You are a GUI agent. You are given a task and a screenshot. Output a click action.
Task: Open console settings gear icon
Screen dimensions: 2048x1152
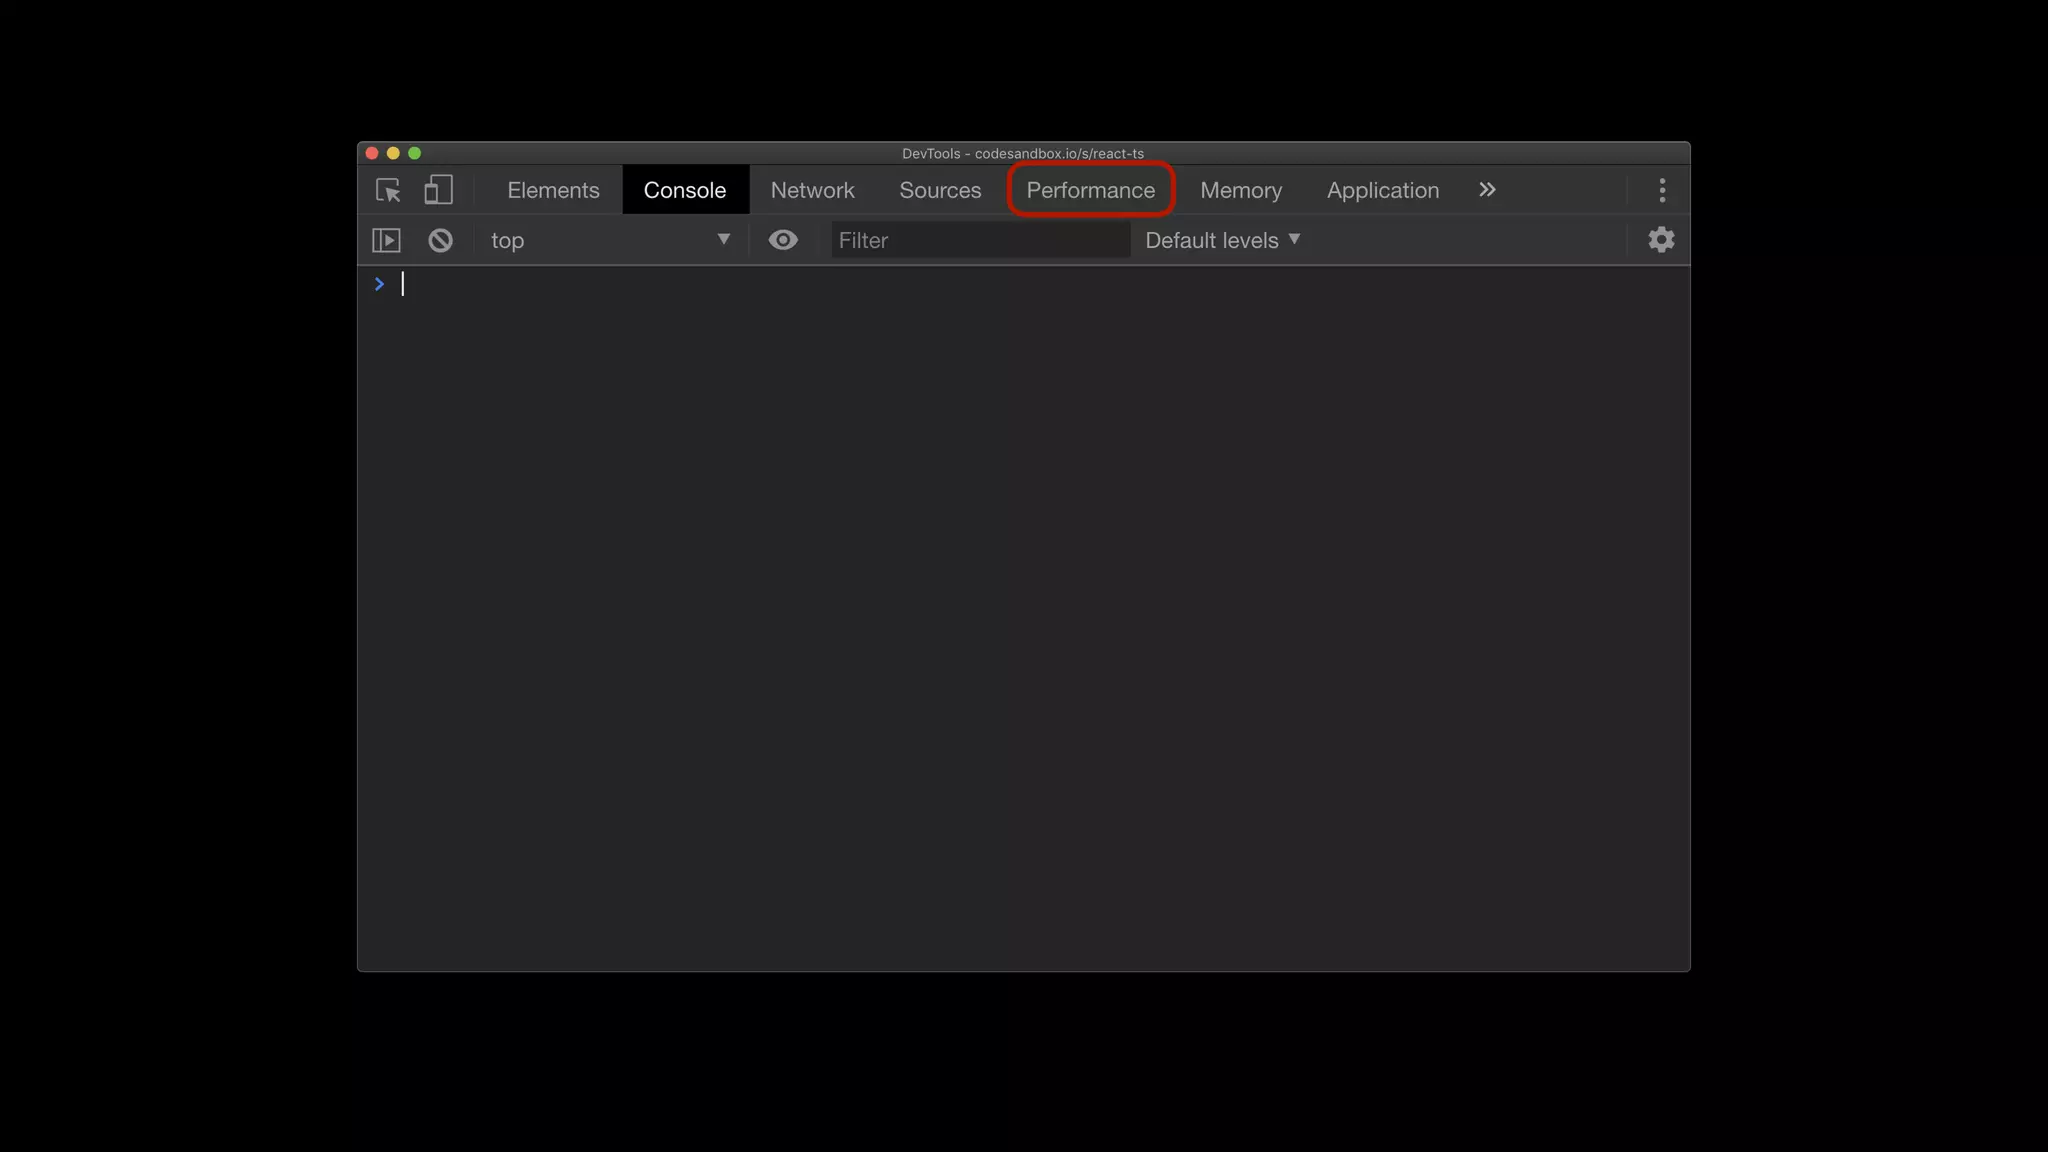(x=1661, y=240)
